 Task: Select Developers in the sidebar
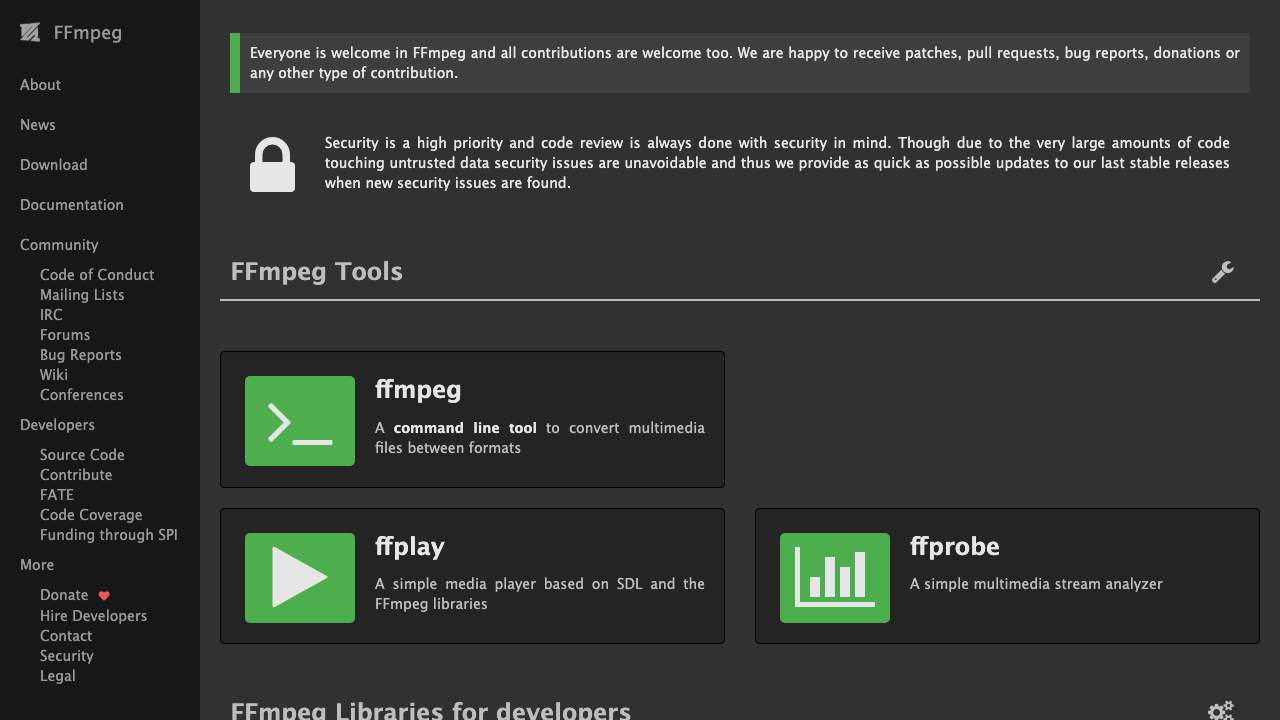coord(57,425)
